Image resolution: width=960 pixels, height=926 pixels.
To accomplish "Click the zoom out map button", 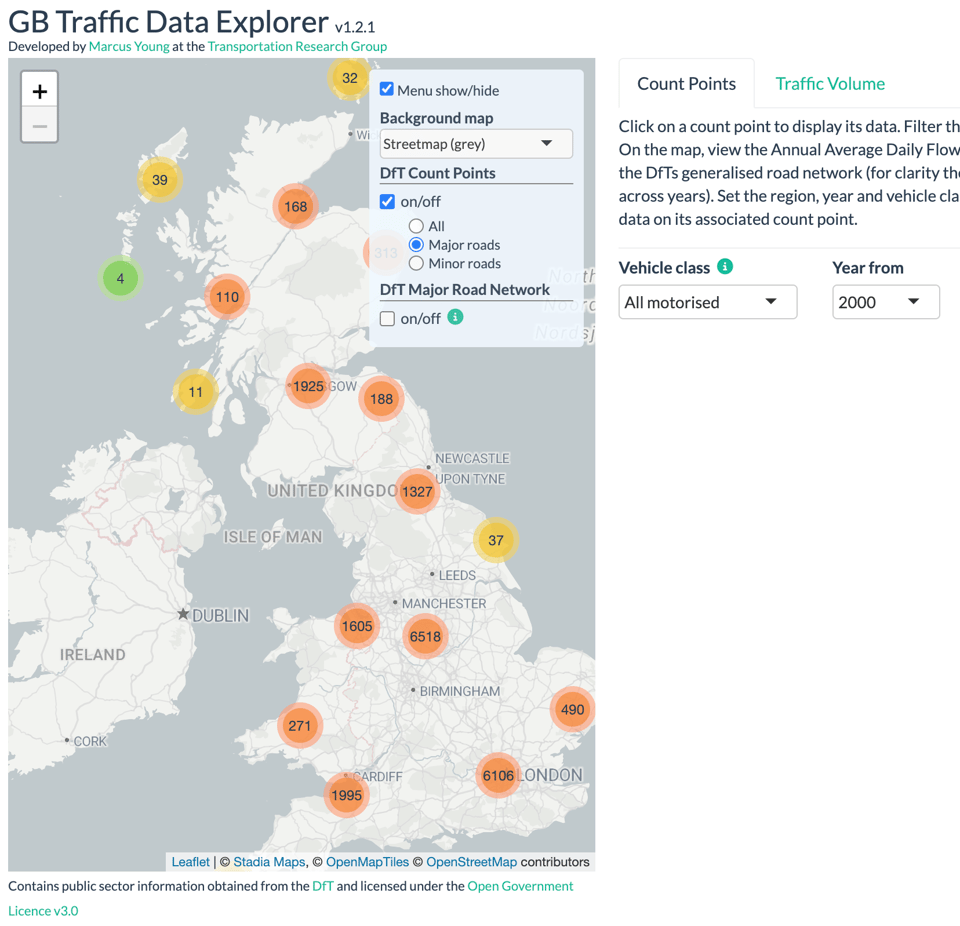I will coord(40,126).
